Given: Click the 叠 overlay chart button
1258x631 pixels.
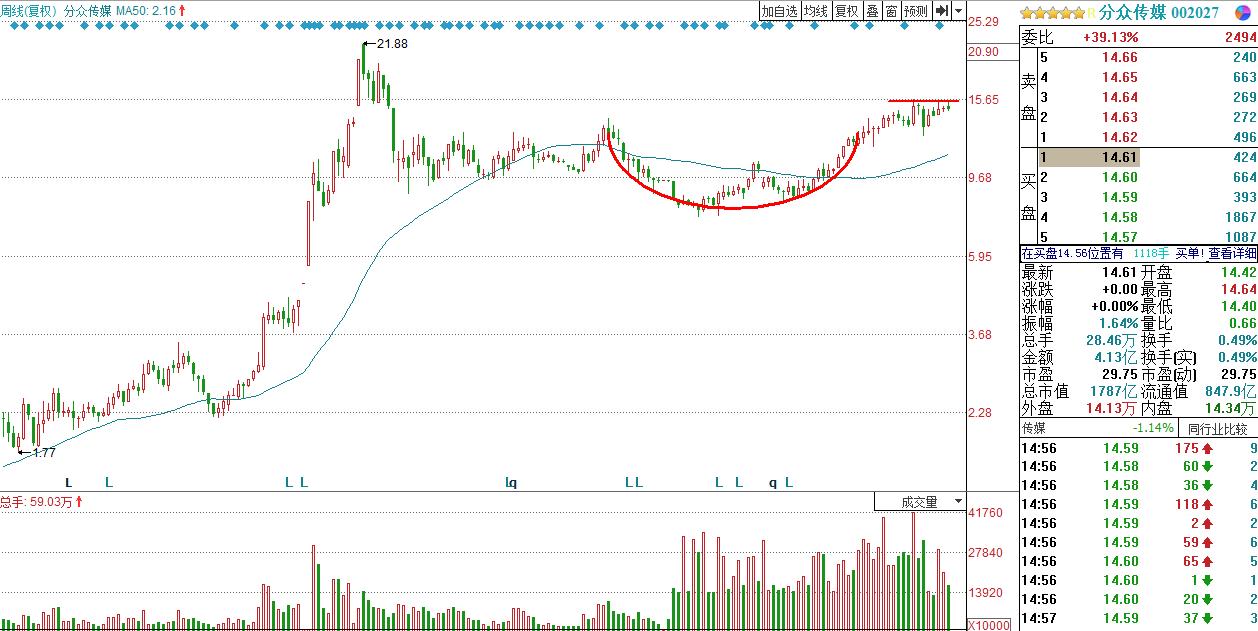Looking at the screenshot, I should coord(872,11).
